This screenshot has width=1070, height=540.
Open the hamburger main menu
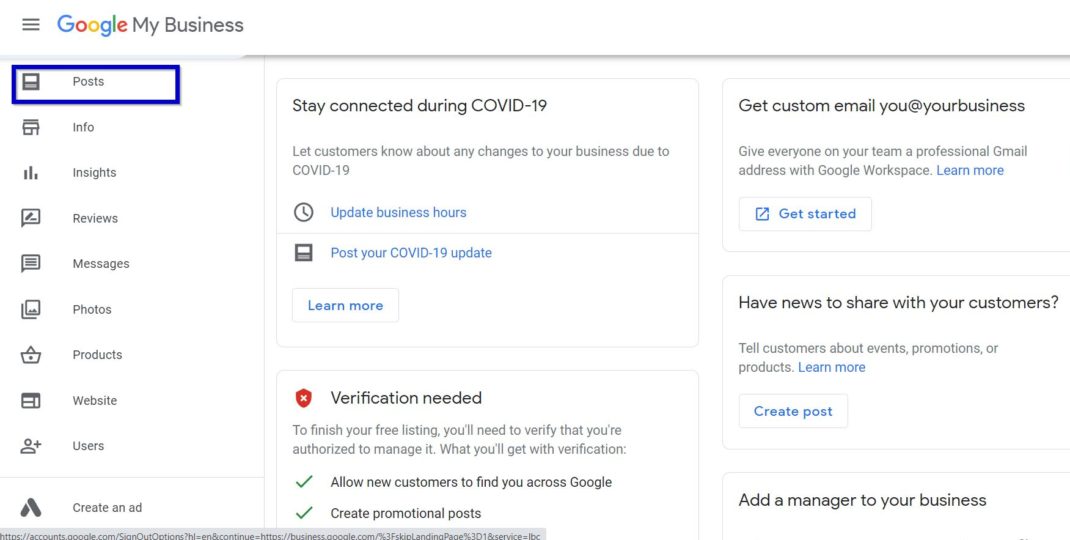click(x=31, y=25)
